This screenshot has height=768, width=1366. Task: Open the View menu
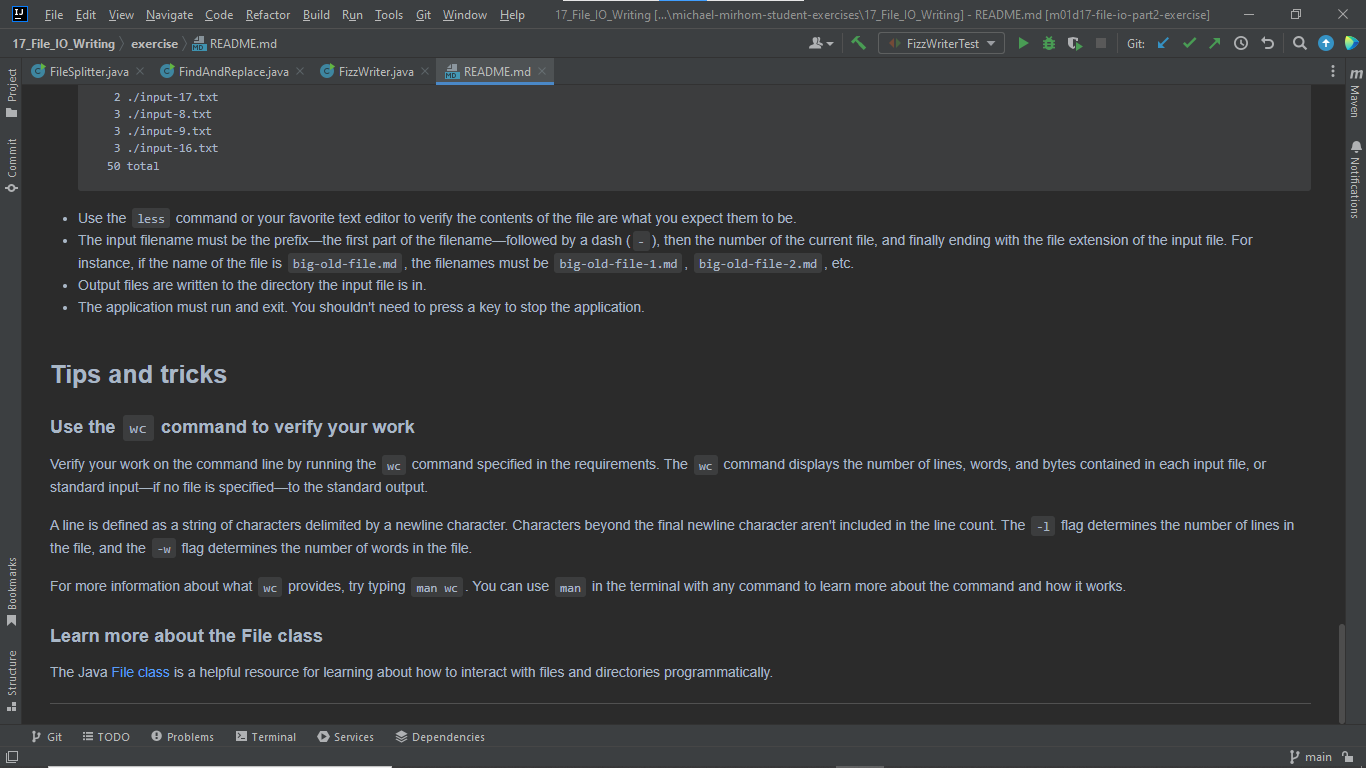121,15
